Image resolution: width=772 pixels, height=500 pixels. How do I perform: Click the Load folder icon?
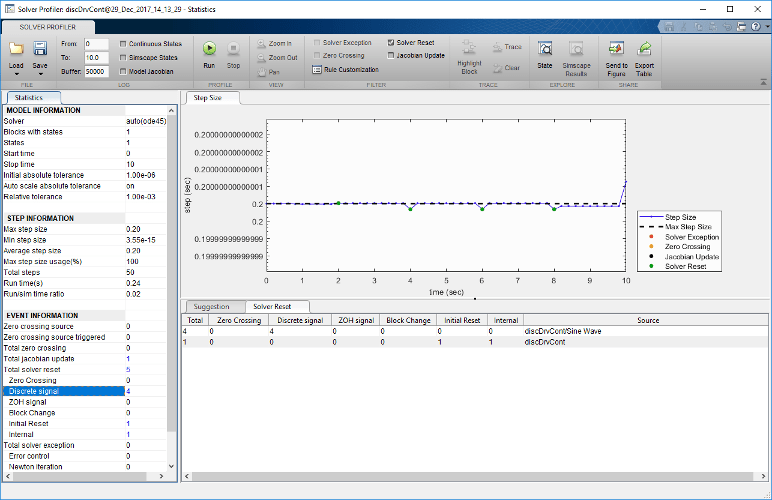(16, 48)
